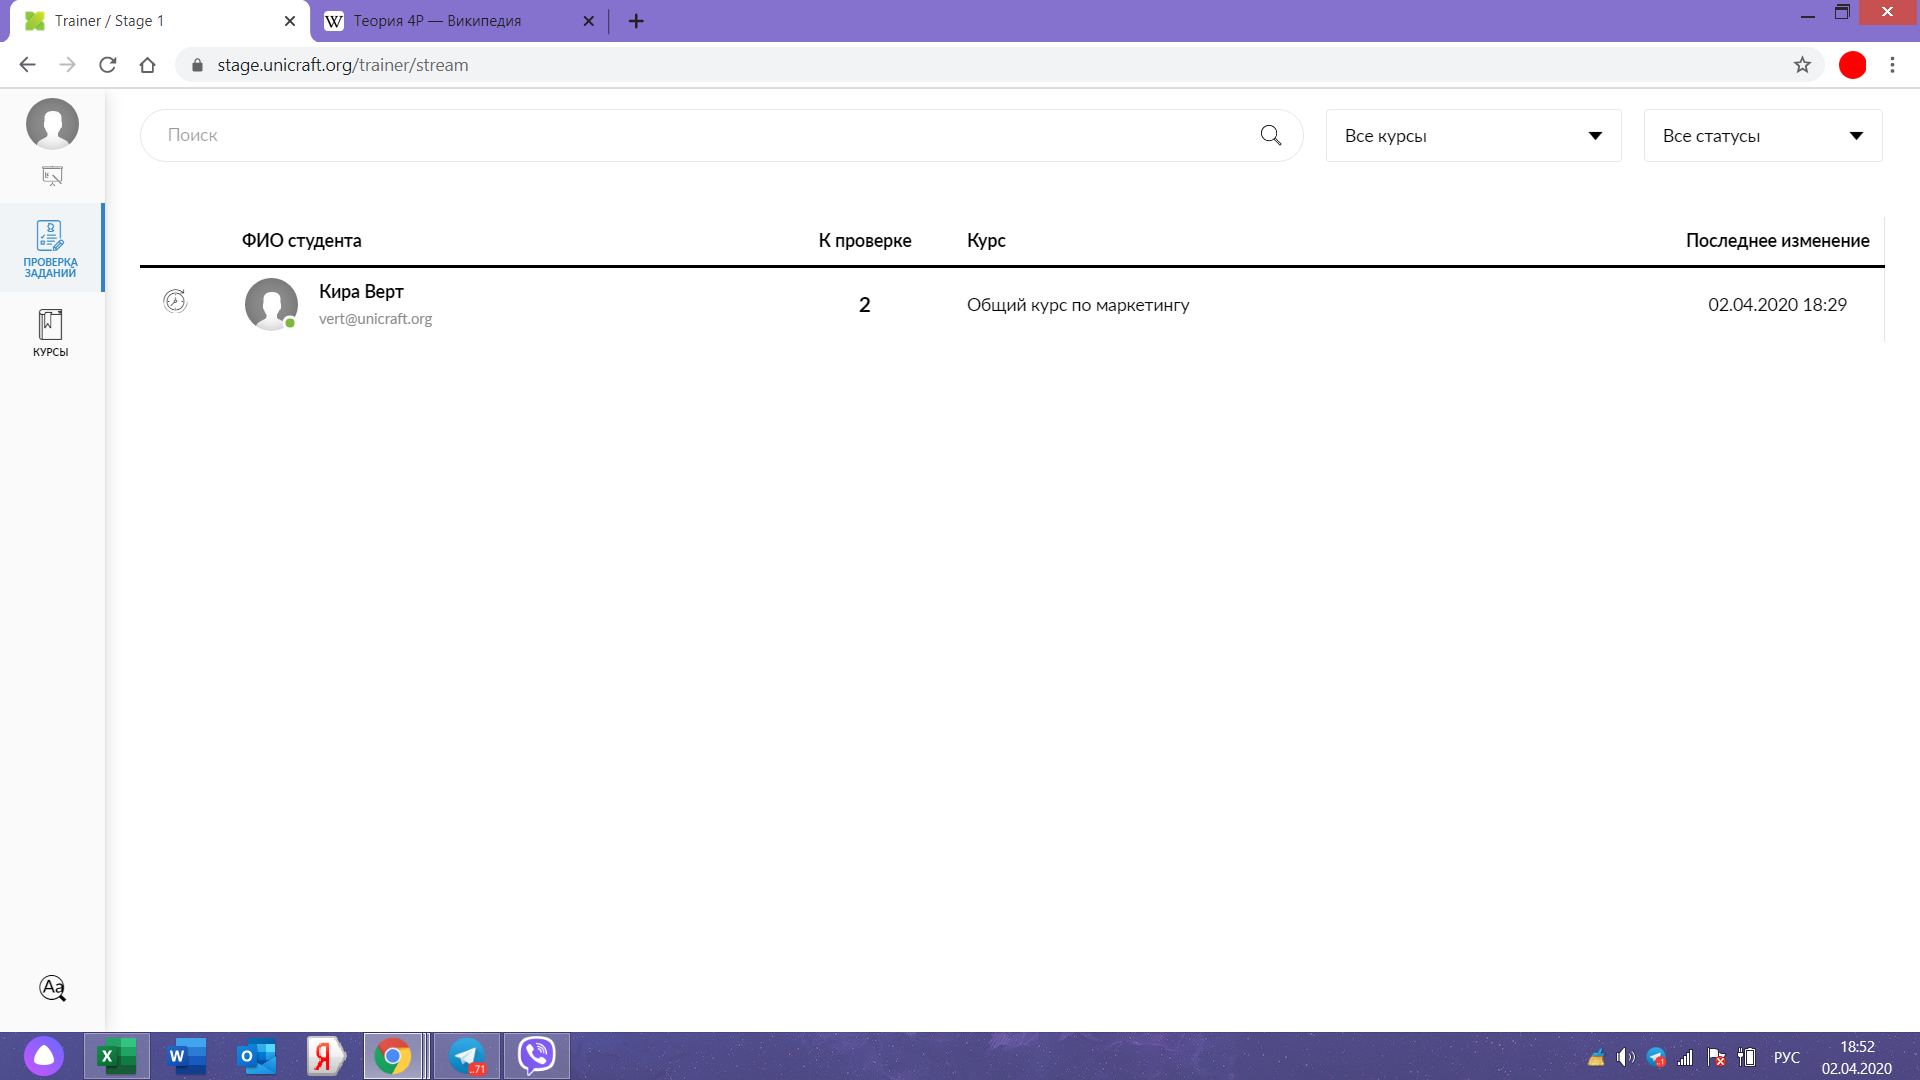Open the Проверка заданий sidebar section
Screen dimensions: 1920x1080
(50, 248)
